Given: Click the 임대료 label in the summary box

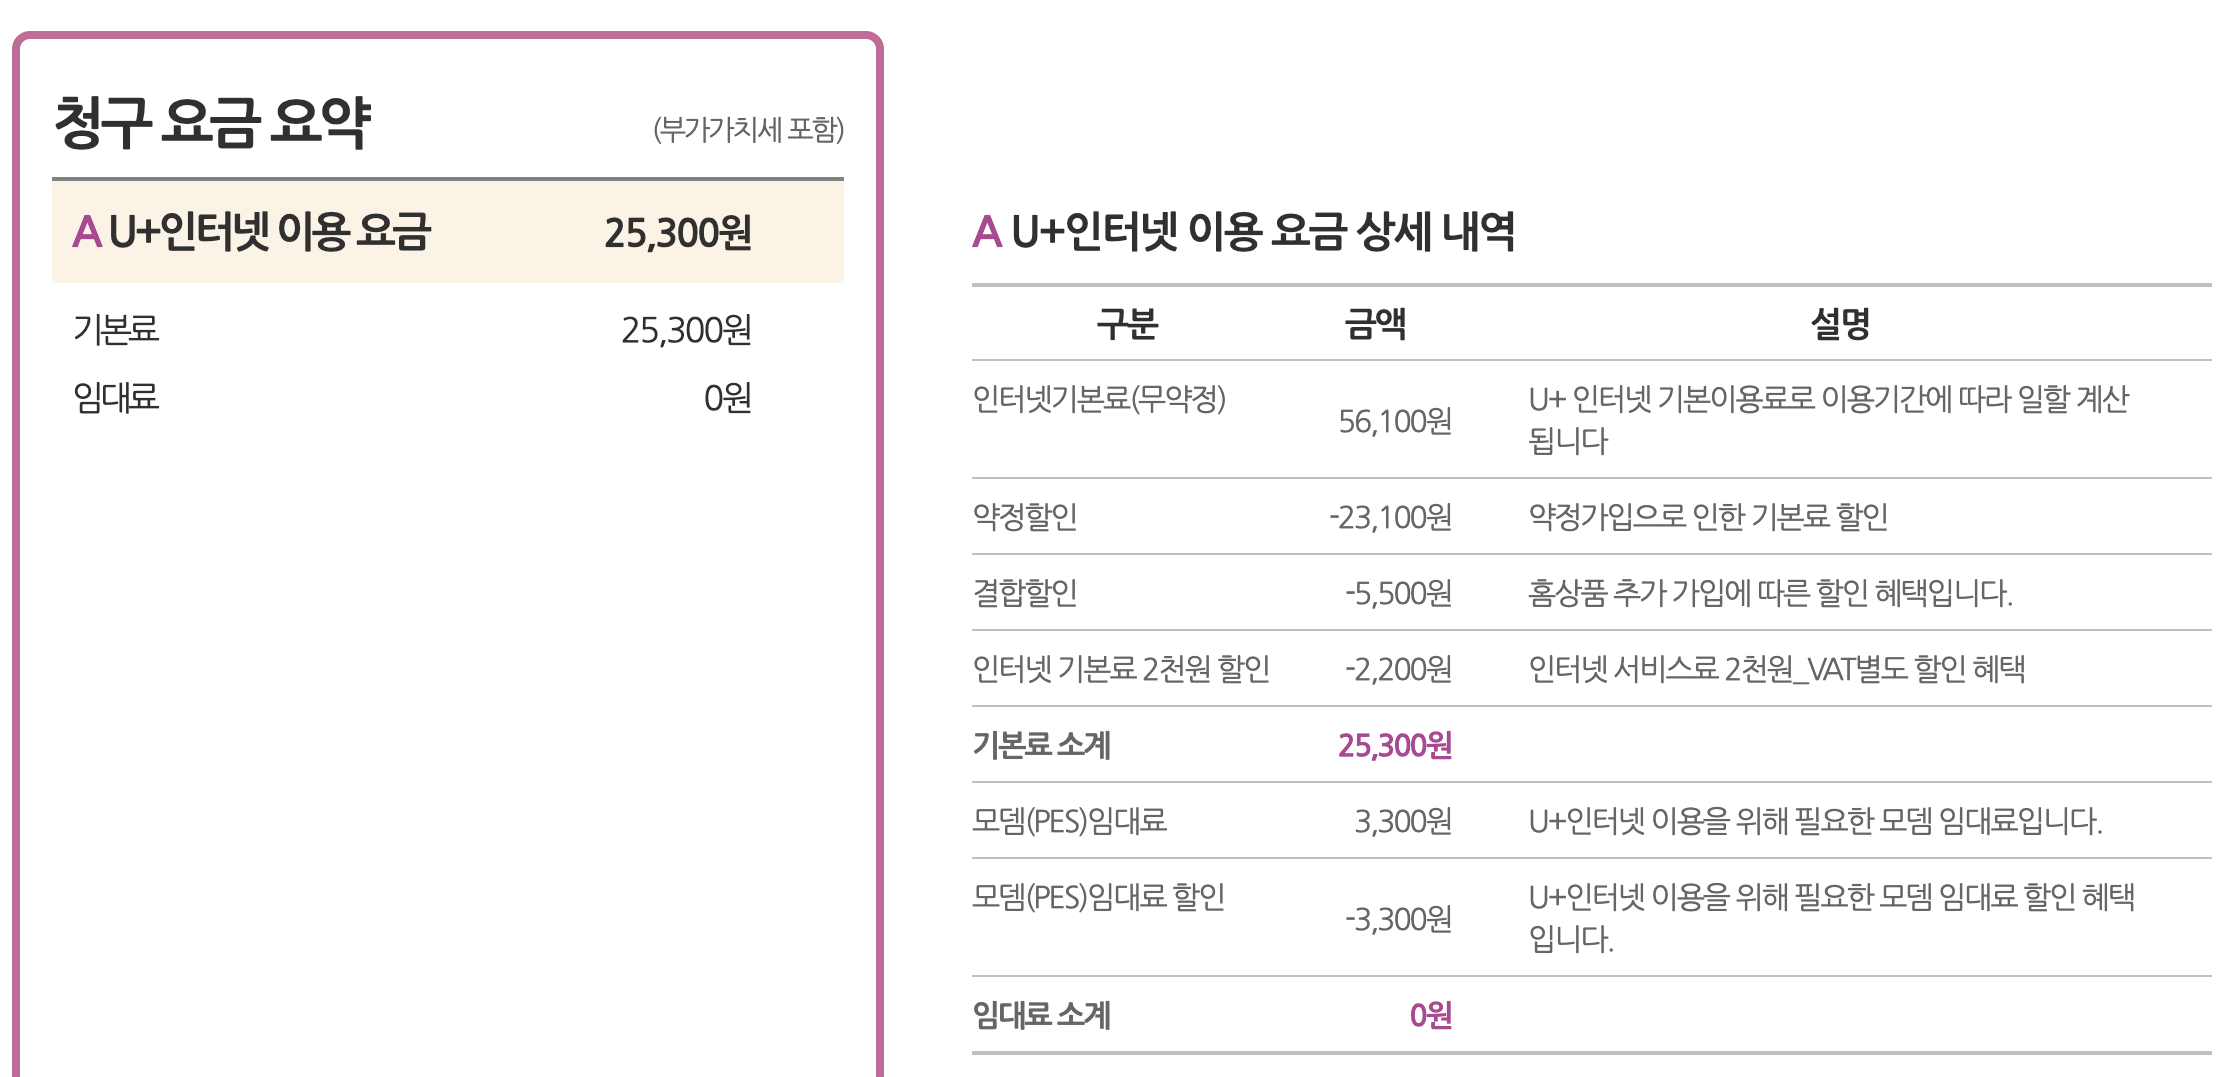Looking at the screenshot, I should point(116,398).
